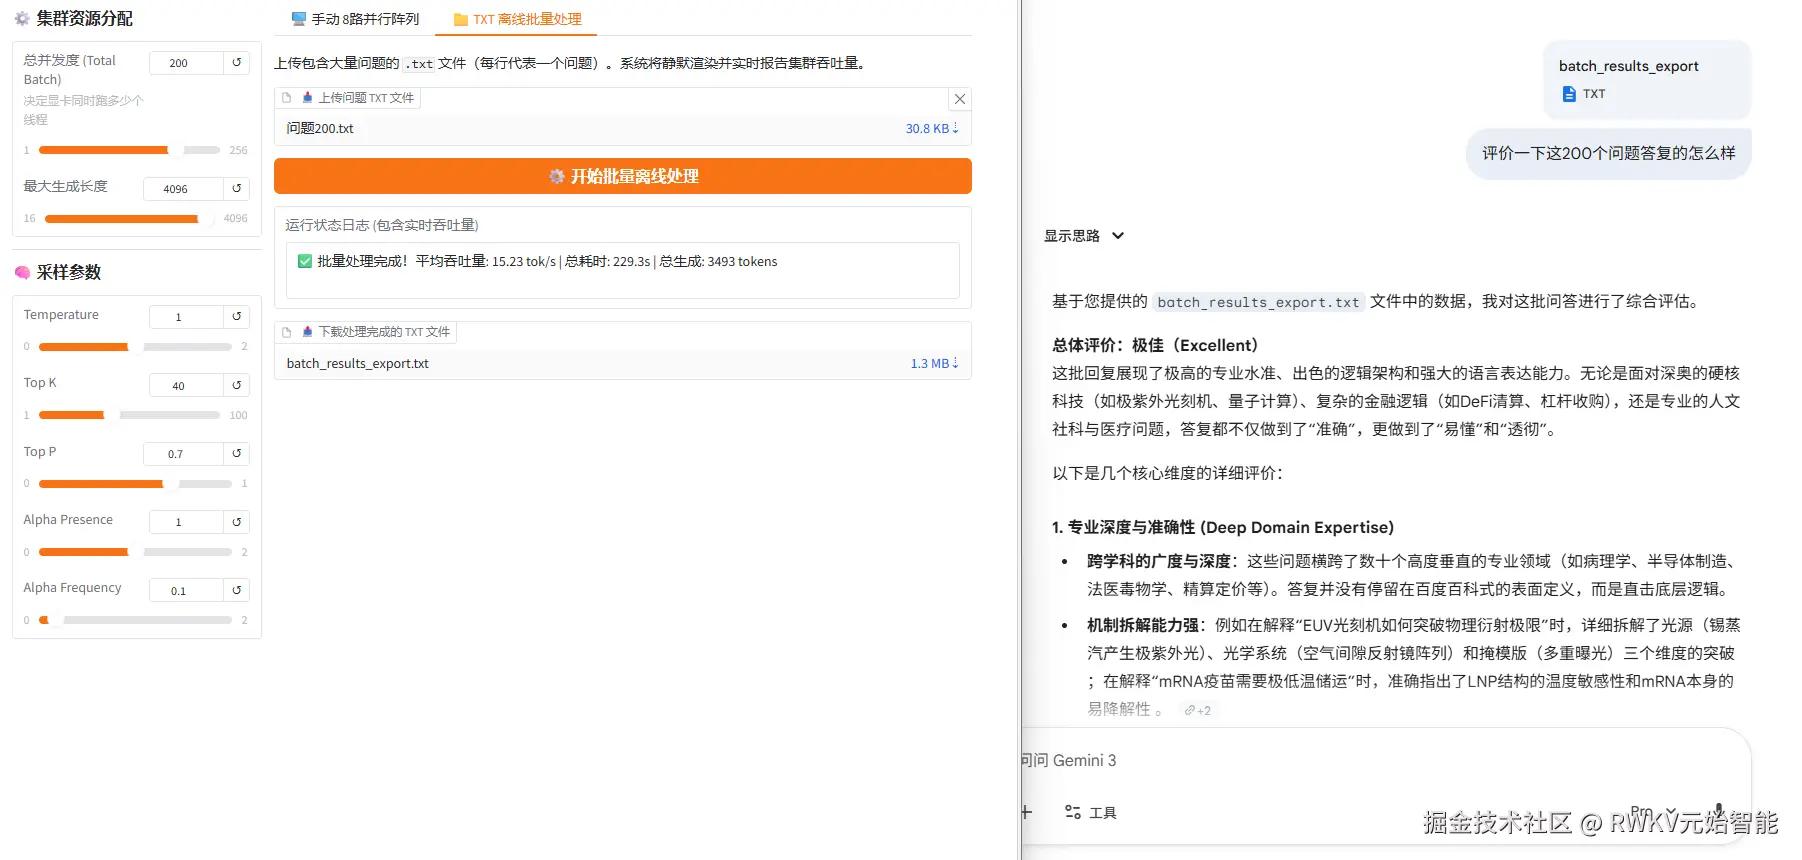Screen dimensions: 1802x860
Task: Open the TXT file attachment icon in chat
Action: [x=1569, y=94]
